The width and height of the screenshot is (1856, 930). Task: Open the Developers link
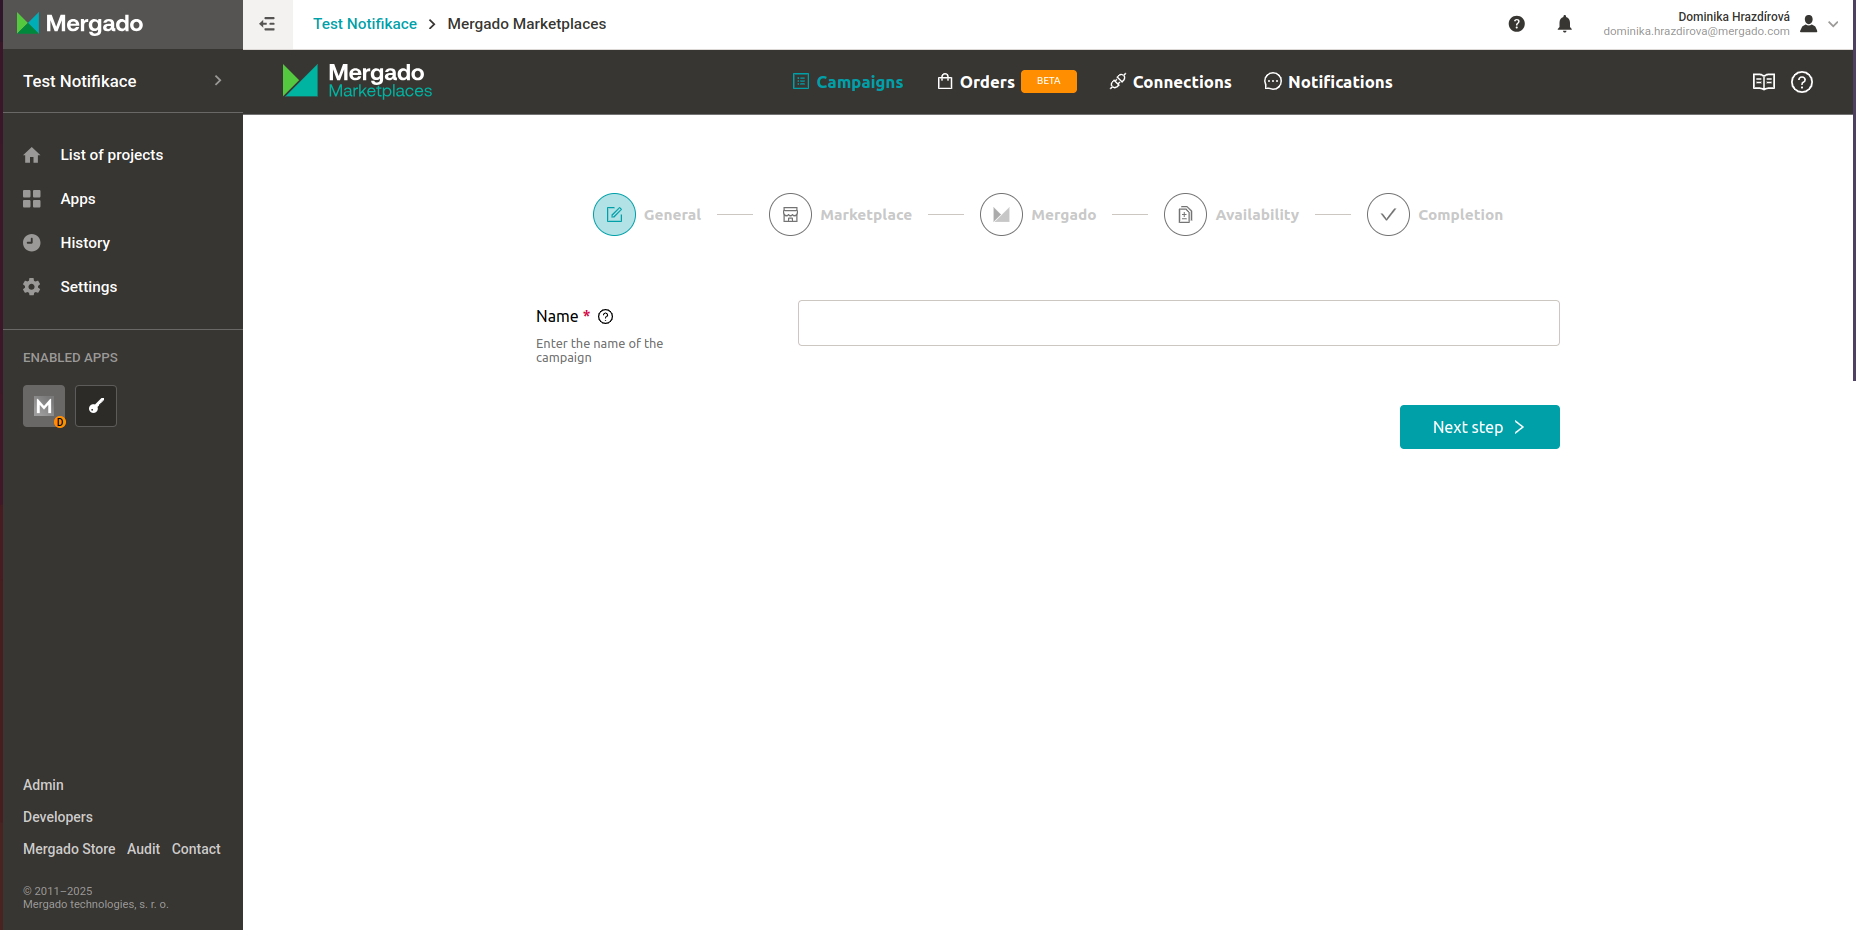pos(58,817)
